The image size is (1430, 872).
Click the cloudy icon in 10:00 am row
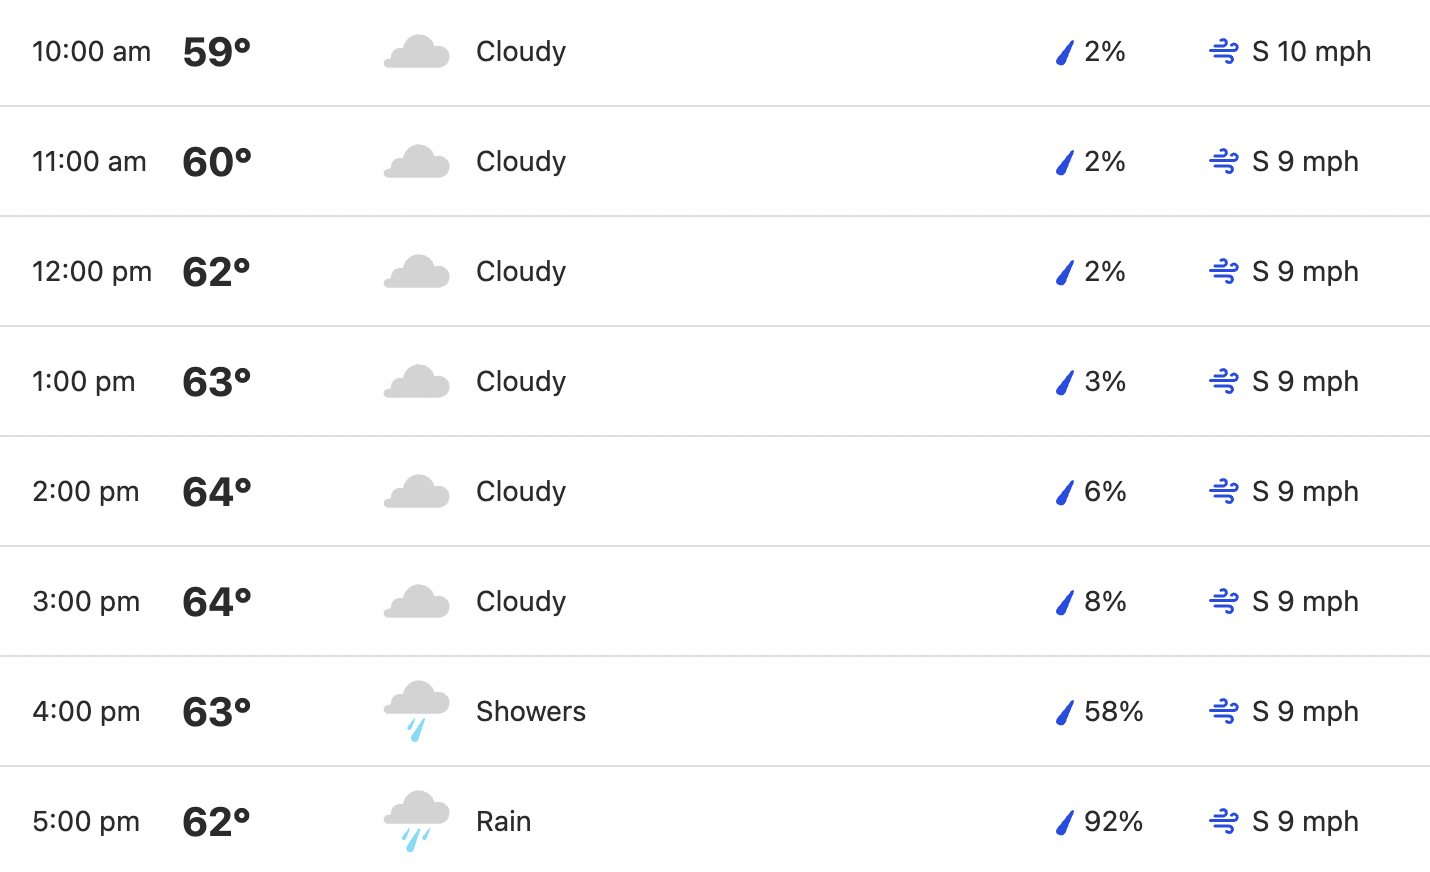pos(417,52)
